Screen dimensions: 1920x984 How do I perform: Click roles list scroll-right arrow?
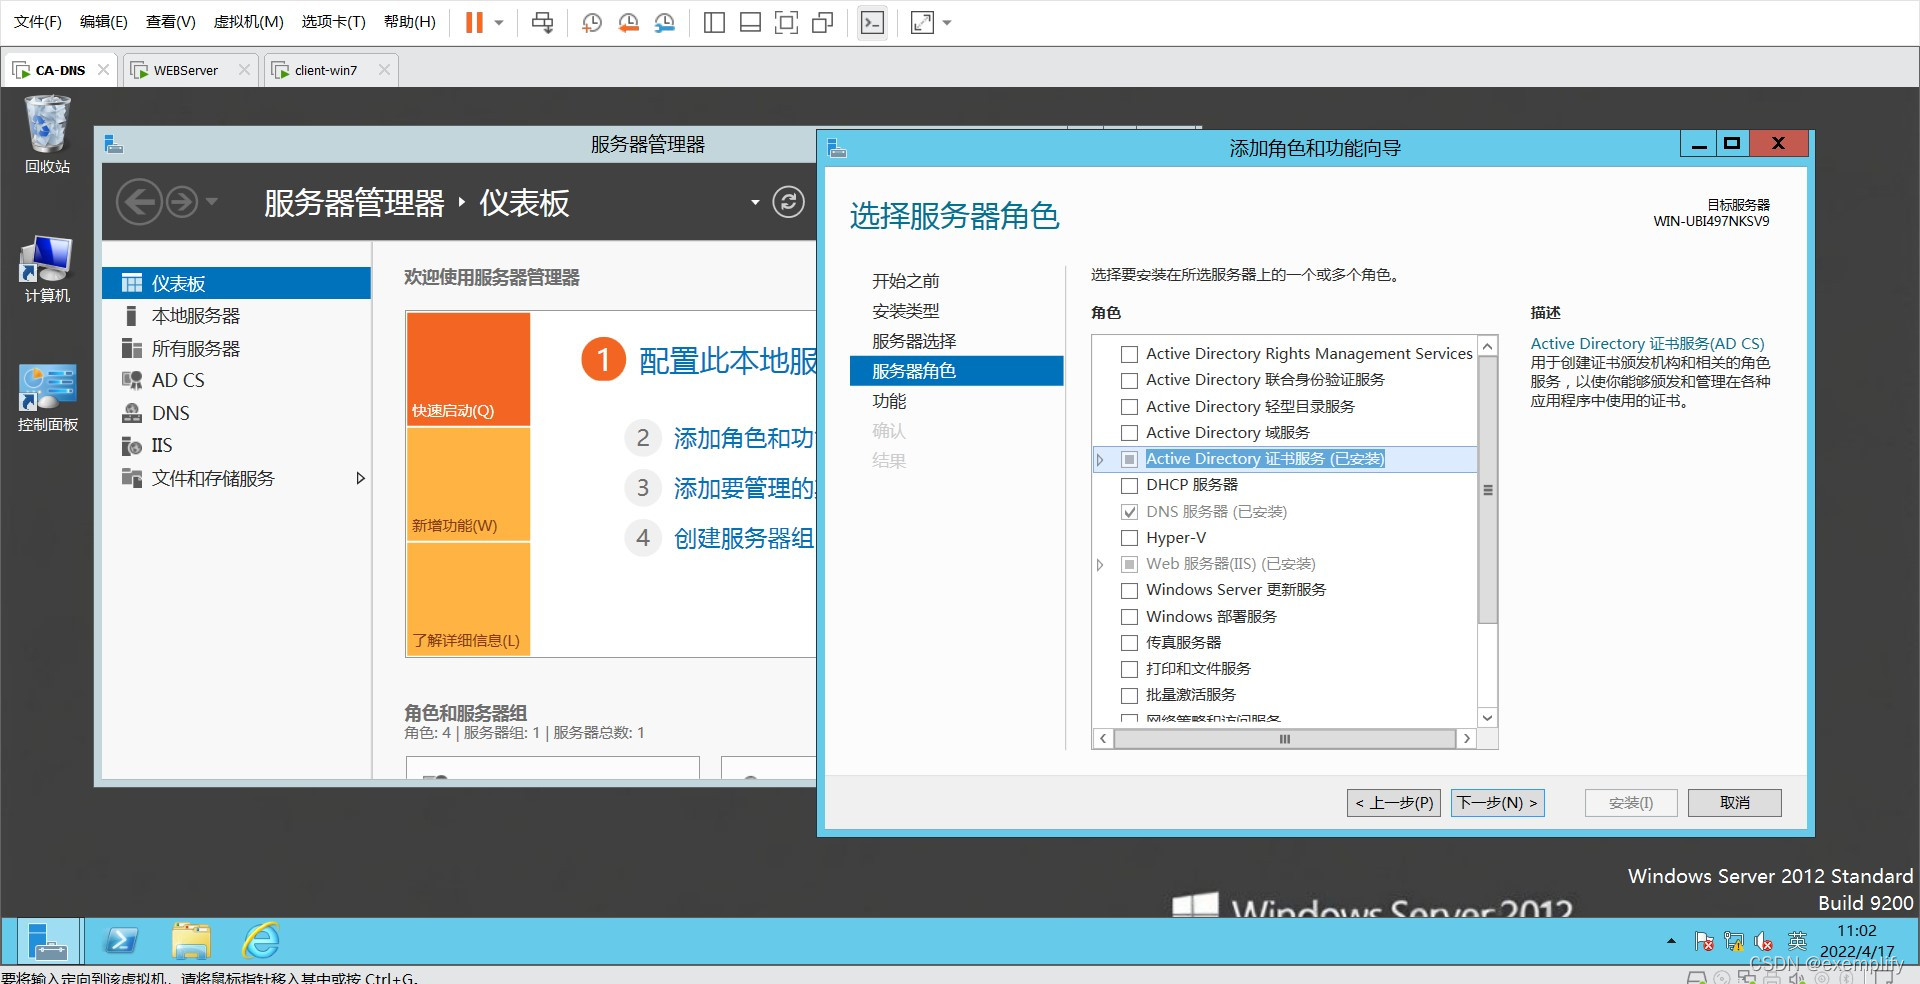tap(1466, 739)
